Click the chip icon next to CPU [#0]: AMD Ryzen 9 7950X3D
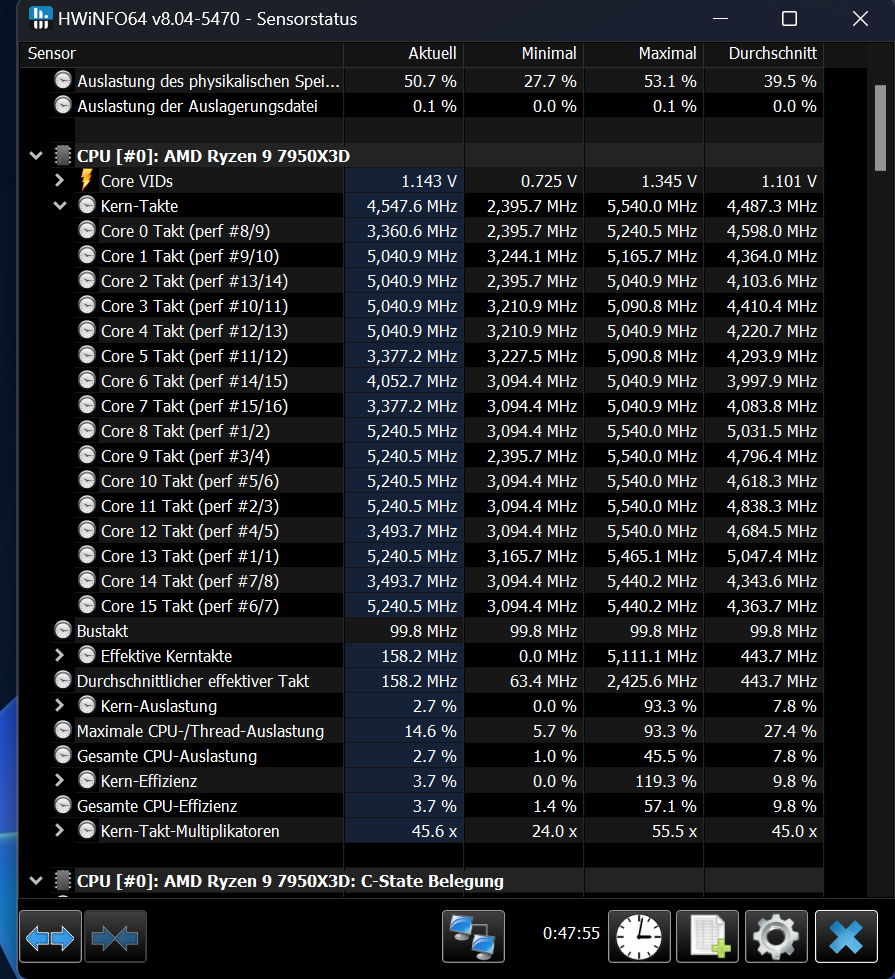 click(x=62, y=155)
